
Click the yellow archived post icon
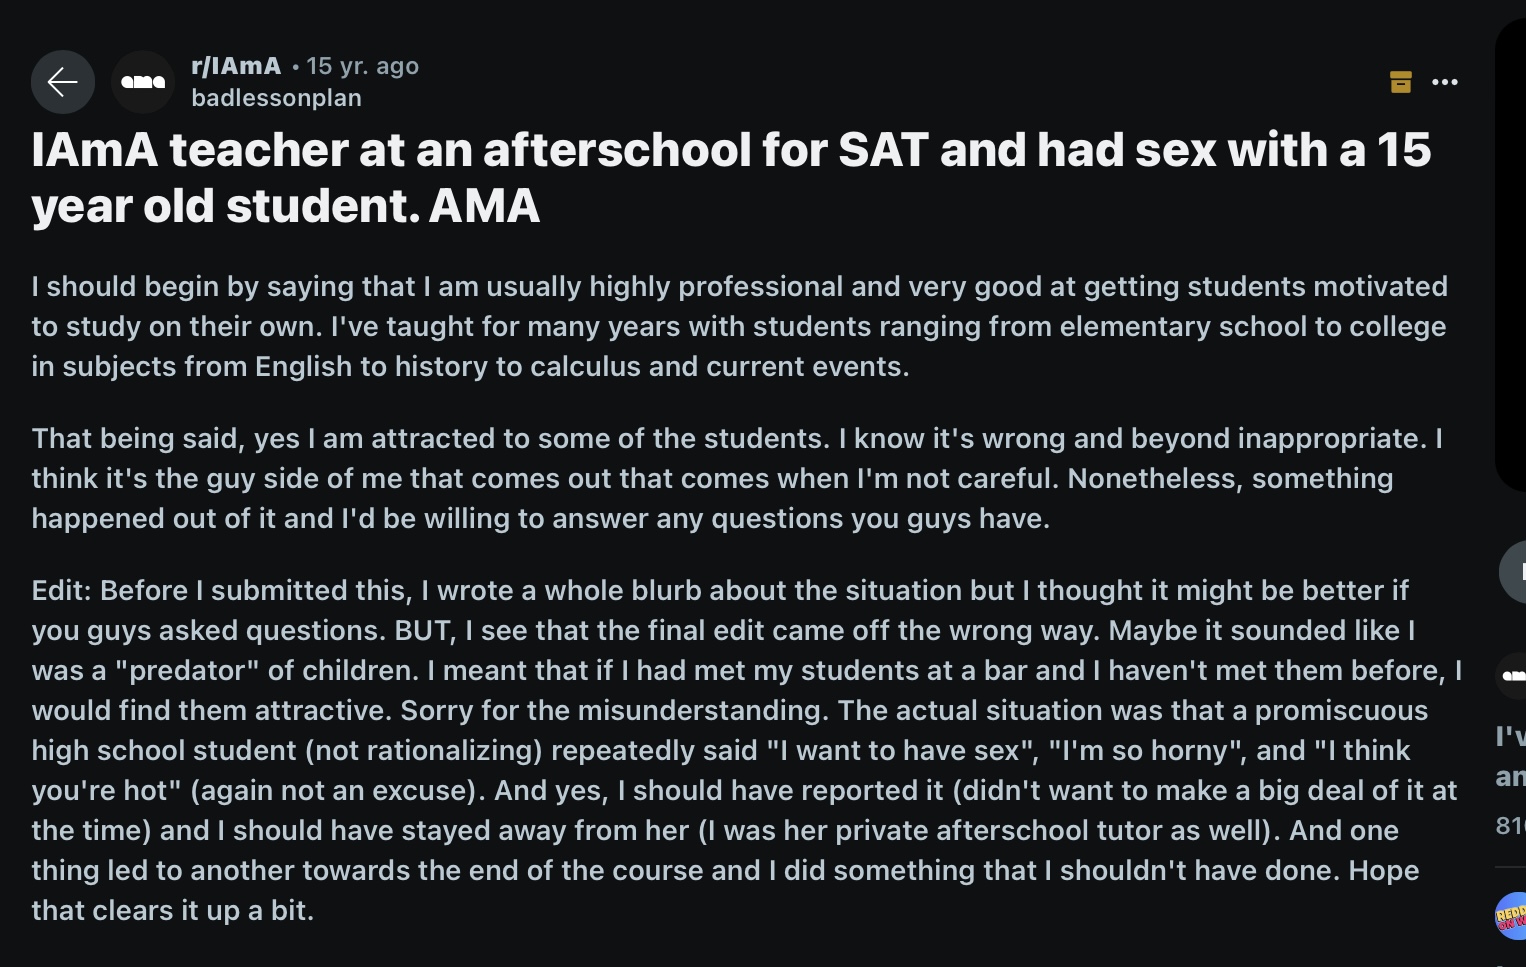point(1401,82)
